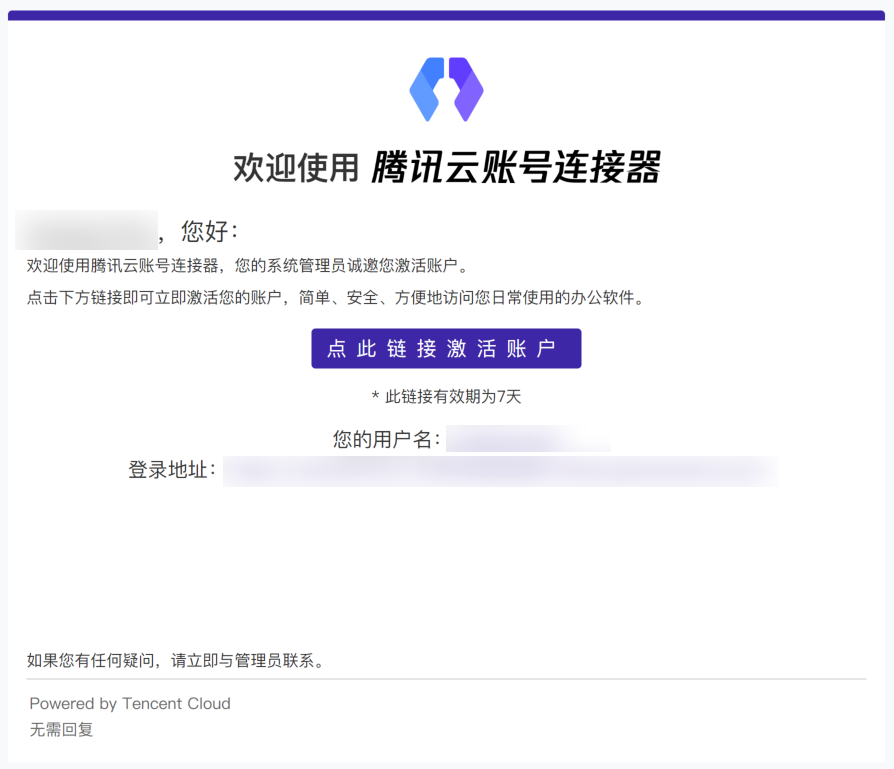
Task: Open the blurred login address link
Action: pyautogui.click(x=500, y=471)
